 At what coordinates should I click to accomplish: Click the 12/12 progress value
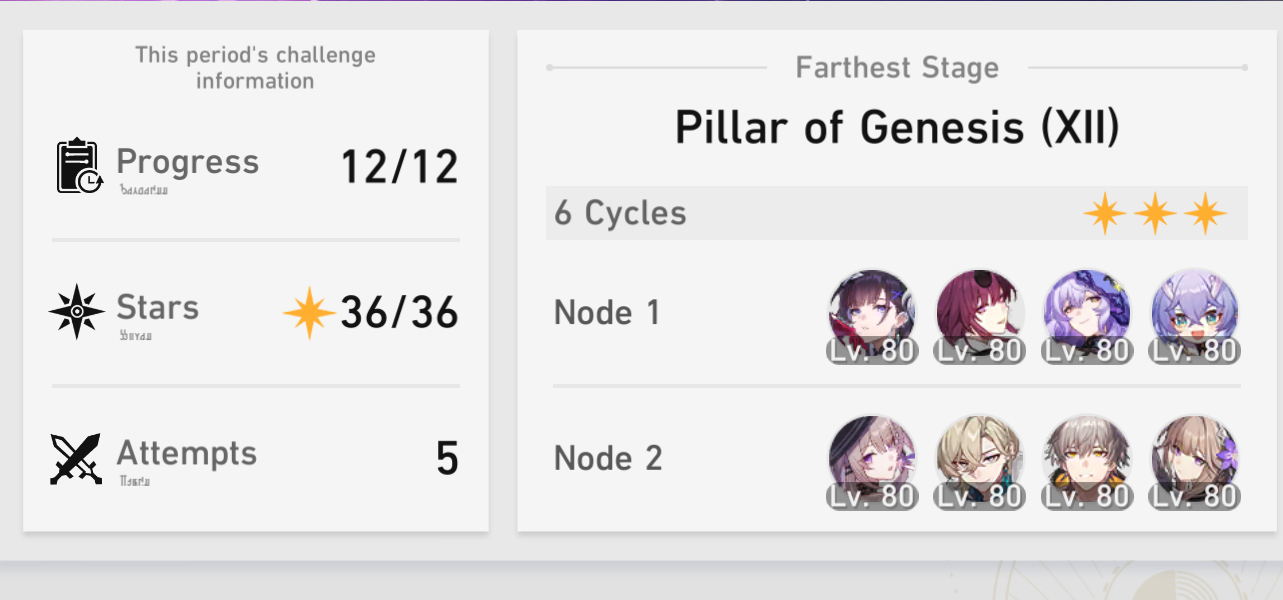tap(399, 167)
